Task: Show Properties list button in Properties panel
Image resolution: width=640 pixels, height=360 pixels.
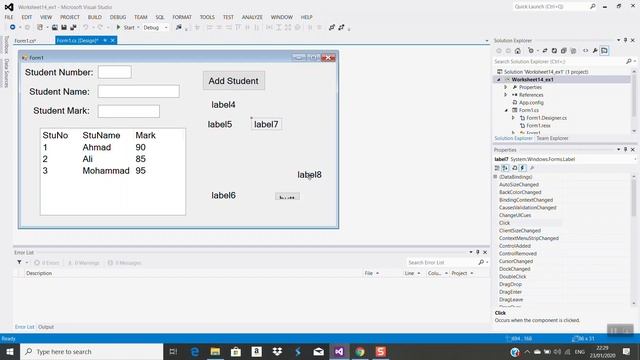Action: point(514,168)
